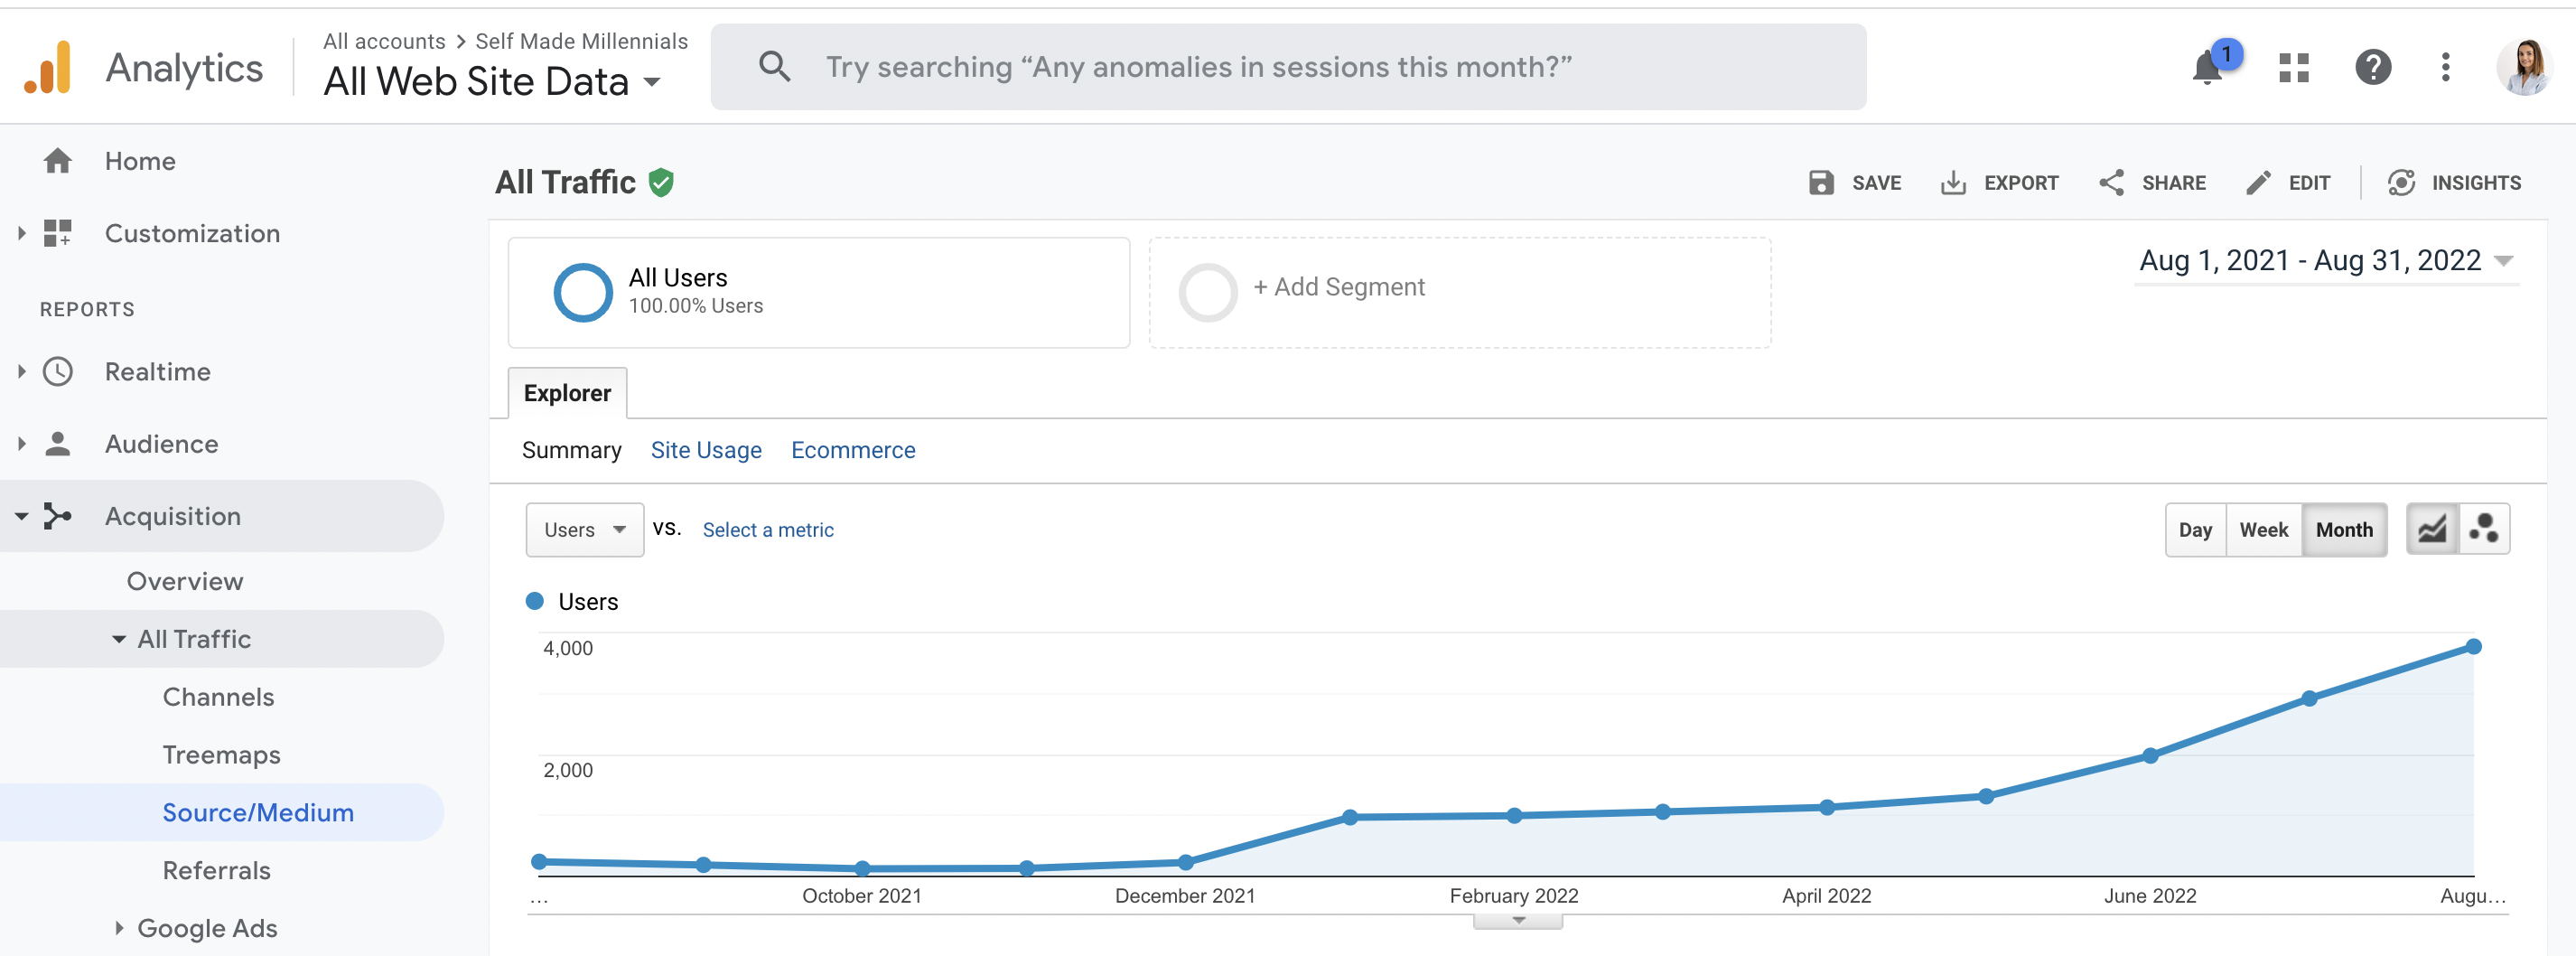Viewport: 2576px width, 956px height.
Task: Expand the Google Ads section
Action: tap(119, 928)
